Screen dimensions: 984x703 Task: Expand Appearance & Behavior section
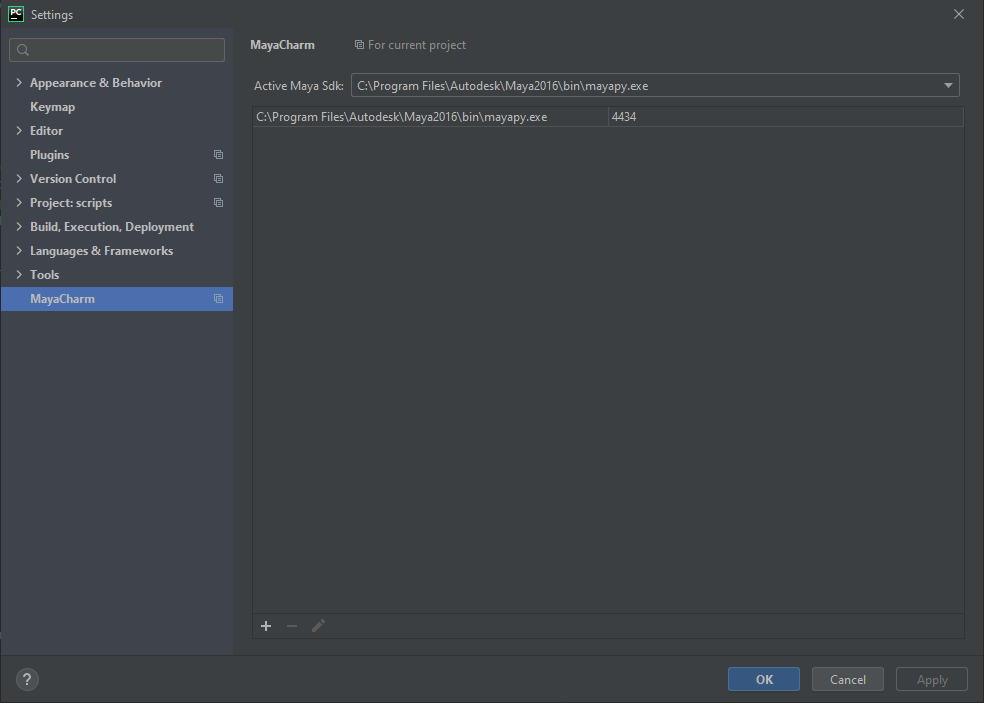click(19, 83)
